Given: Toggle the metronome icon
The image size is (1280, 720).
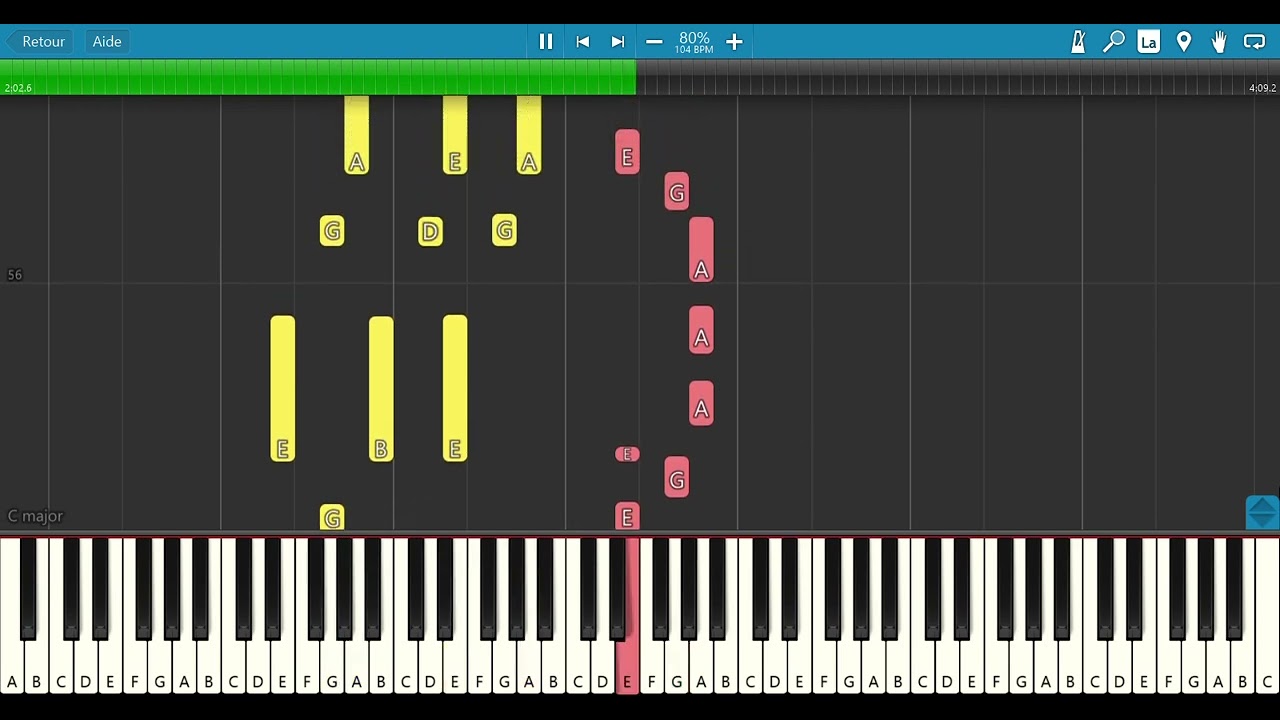Looking at the screenshot, I should [x=1078, y=42].
